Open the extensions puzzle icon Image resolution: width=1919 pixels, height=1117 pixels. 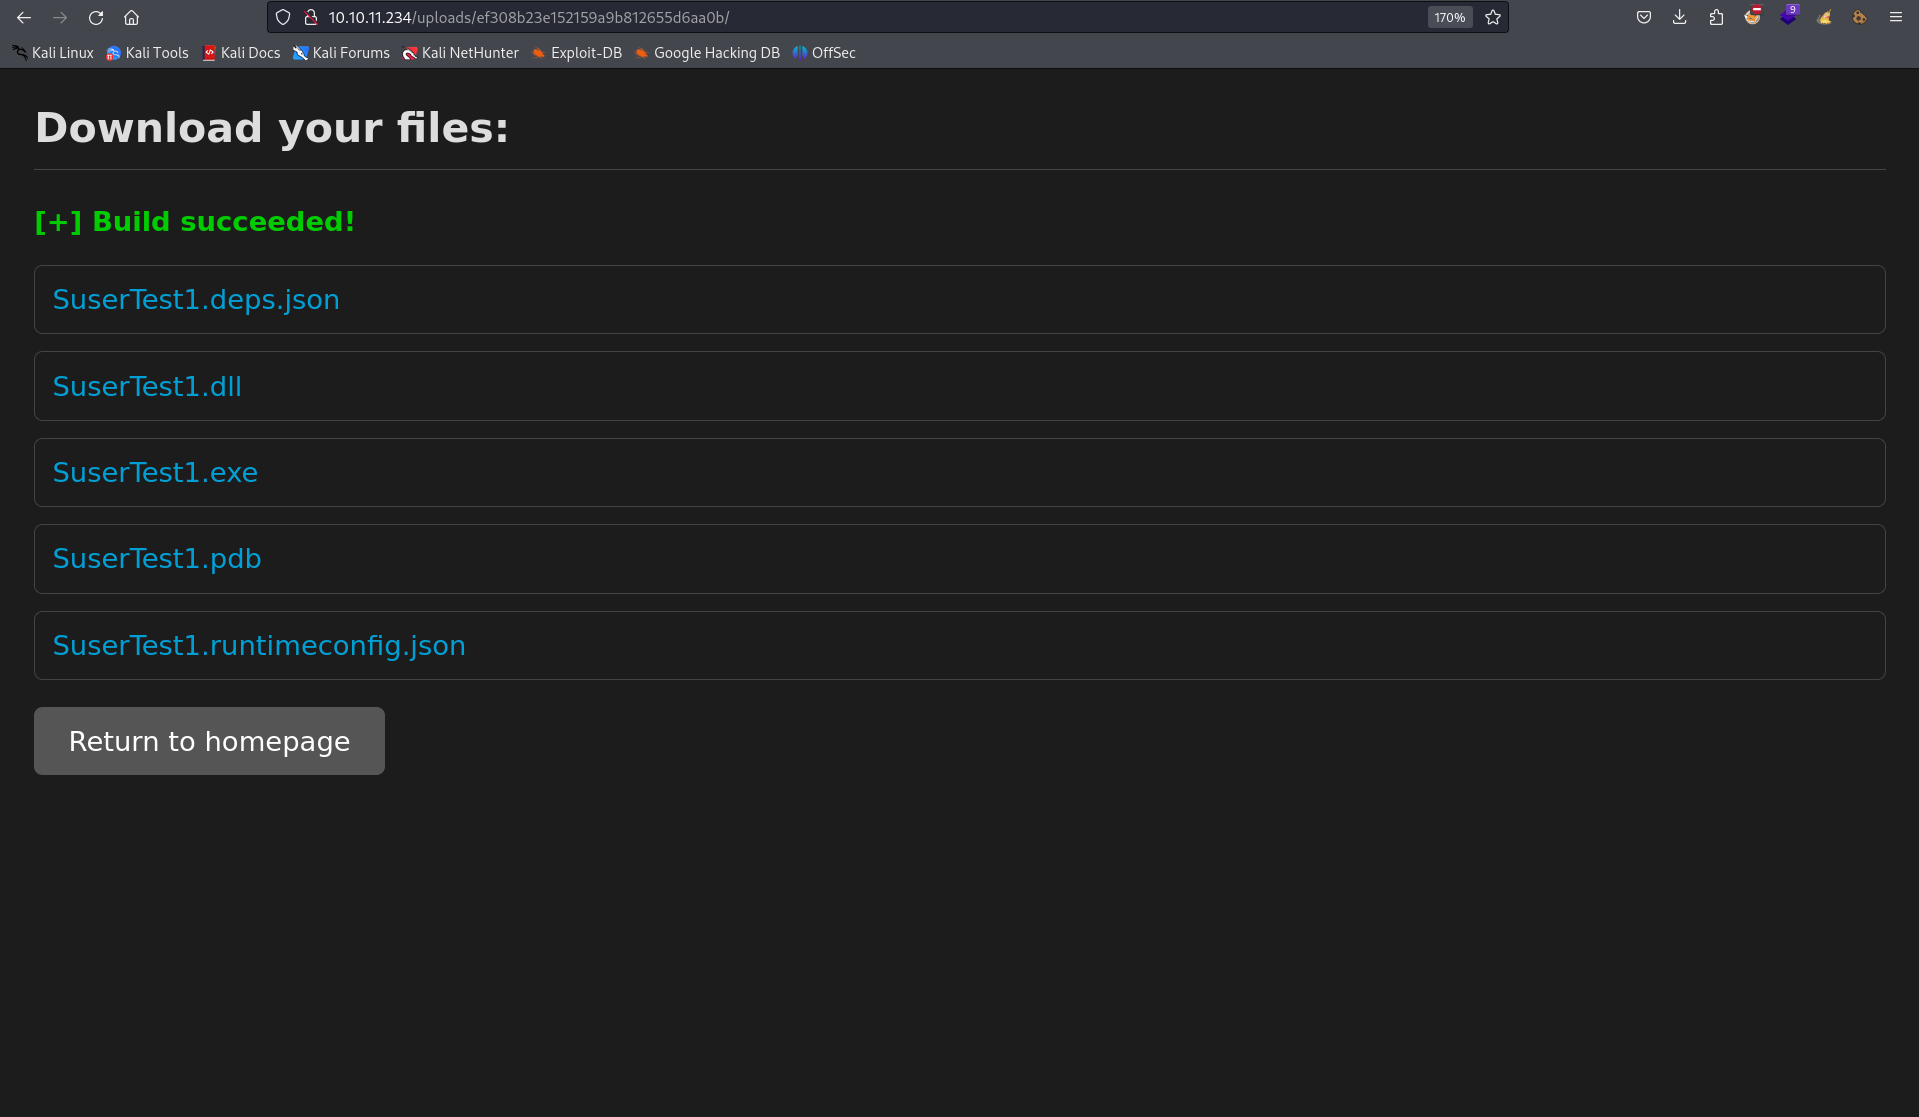click(1716, 17)
